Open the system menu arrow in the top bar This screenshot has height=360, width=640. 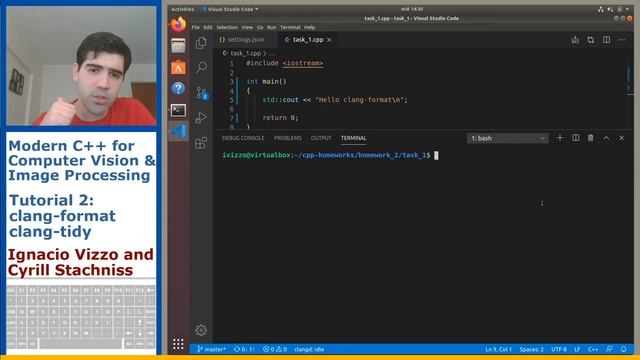[x=627, y=9]
